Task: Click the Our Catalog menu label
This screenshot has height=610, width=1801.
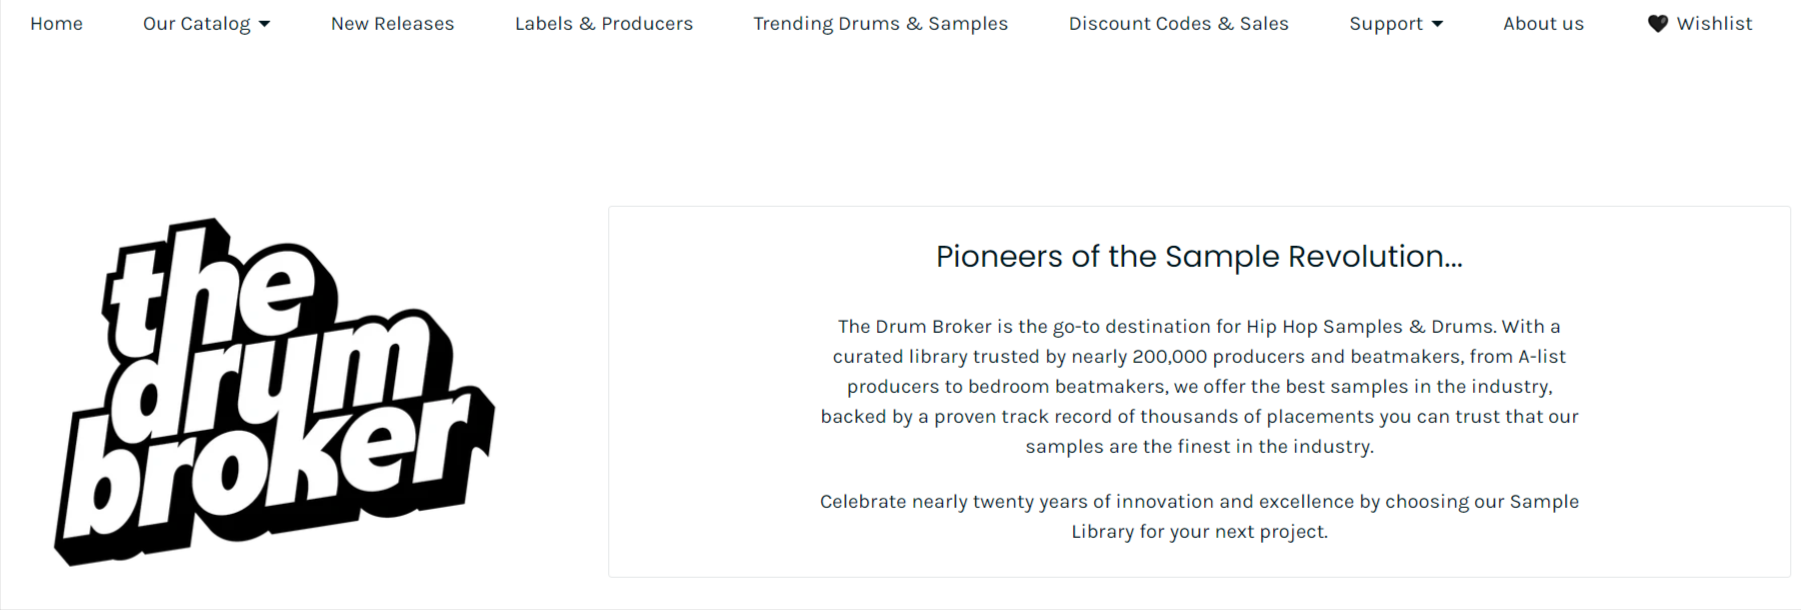Action: [198, 23]
